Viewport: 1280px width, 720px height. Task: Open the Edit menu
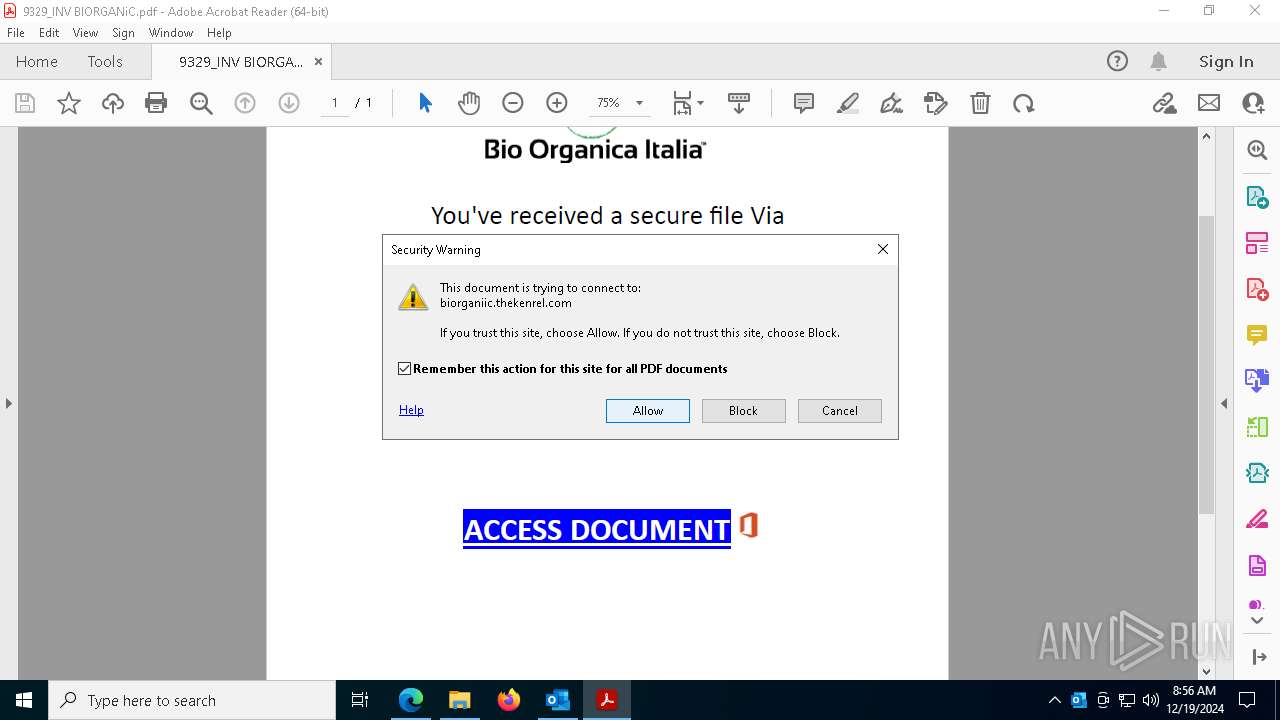[x=49, y=32]
